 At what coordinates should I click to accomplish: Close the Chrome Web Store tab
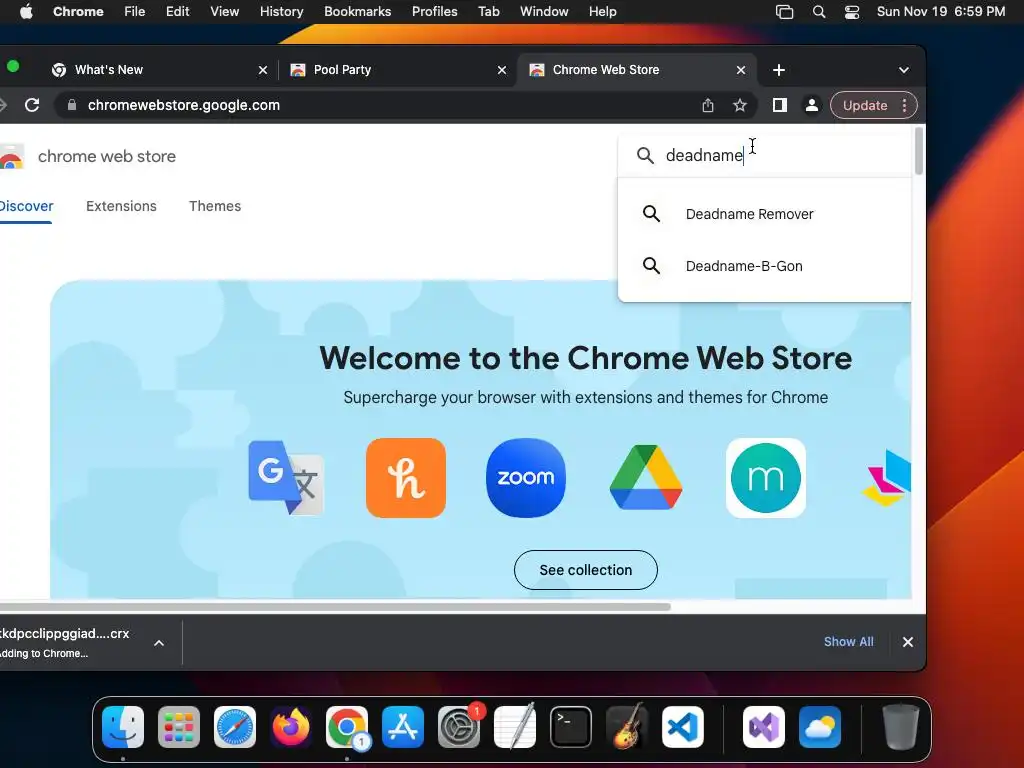click(x=741, y=70)
